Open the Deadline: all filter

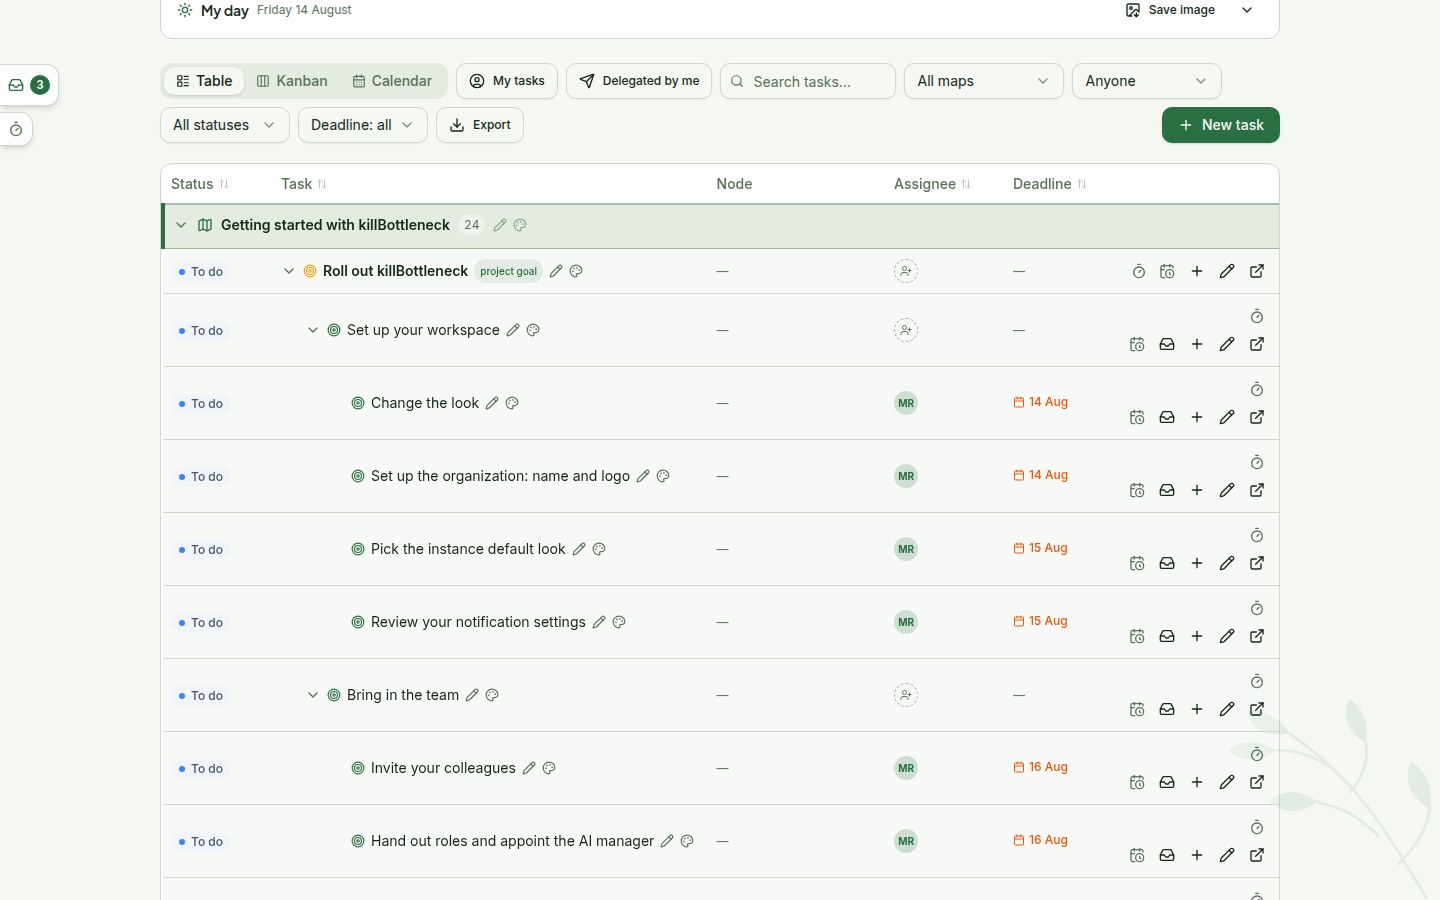click(x=363, y=125)
